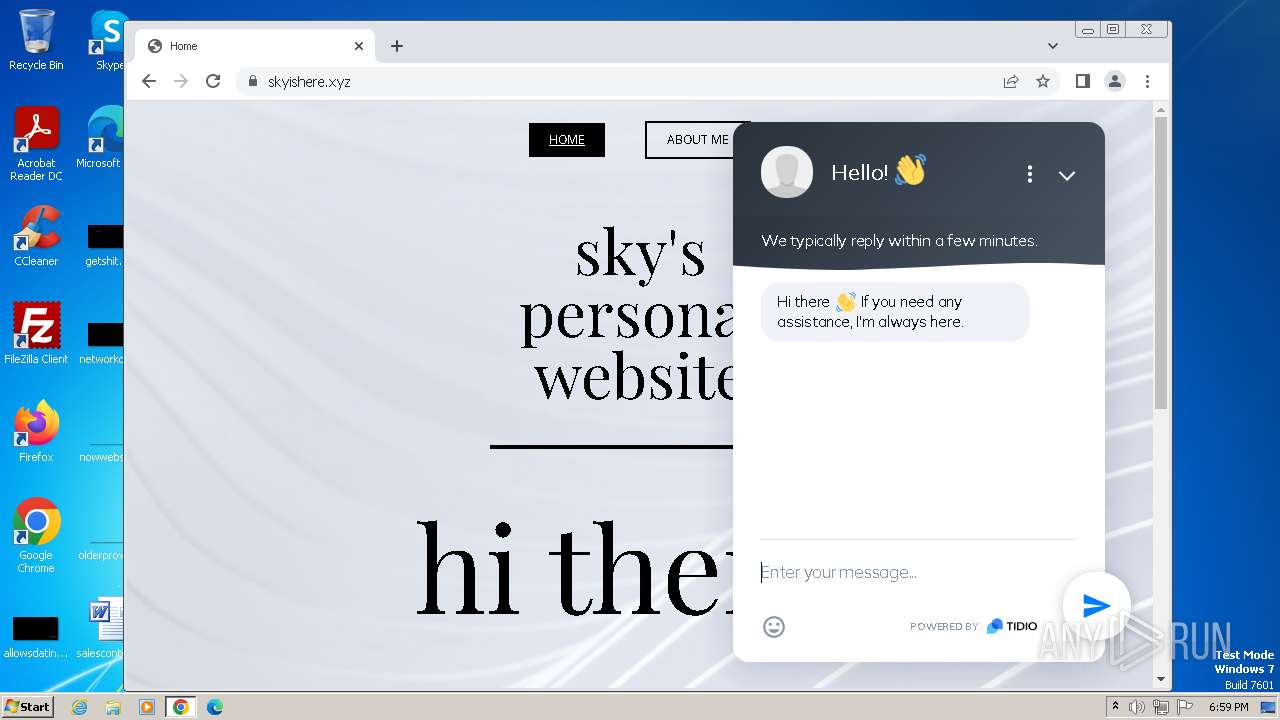
Task: Open the Powered by Tidio link
Action: [973, 626]
